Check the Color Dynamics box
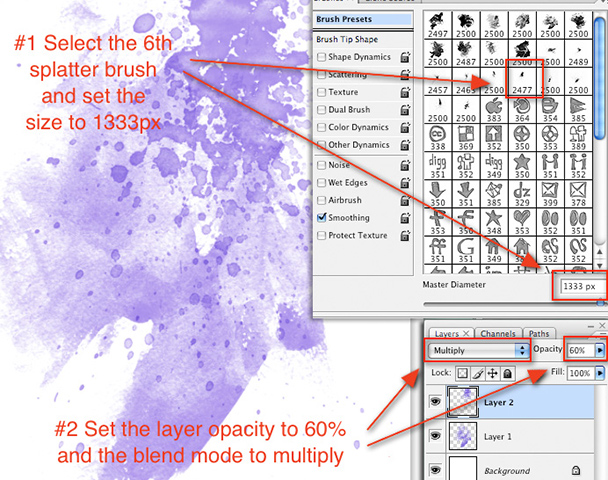Screen dimensions: 608x480 (321, 127)
